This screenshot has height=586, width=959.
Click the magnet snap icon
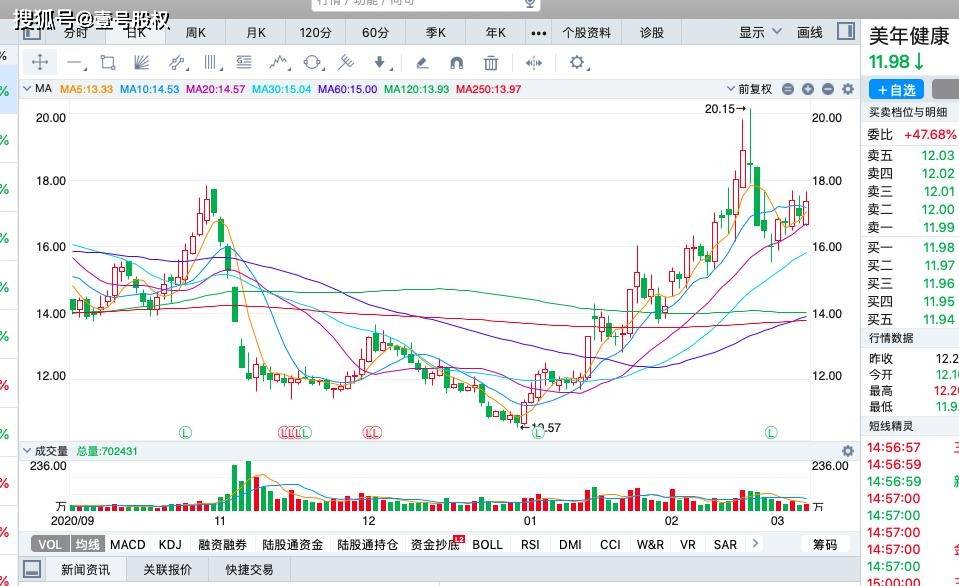pos(456,62)
